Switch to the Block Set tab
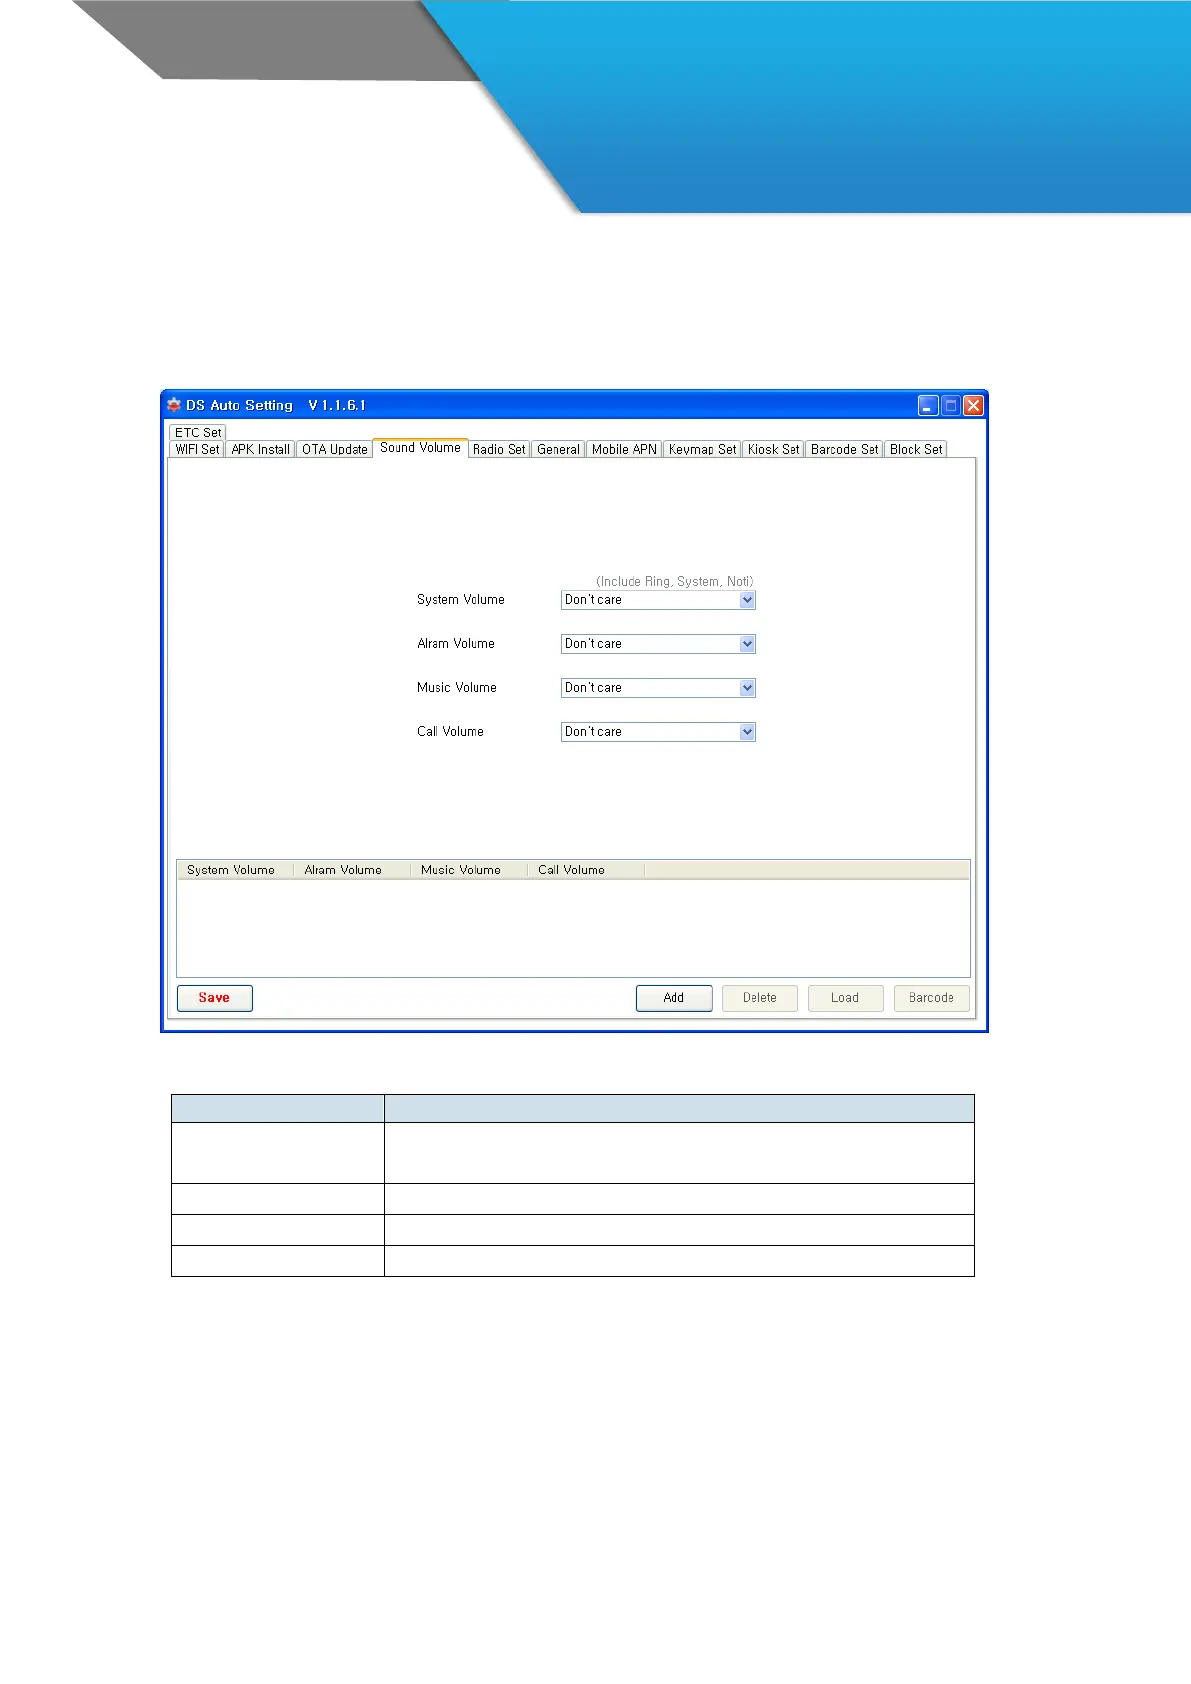This screenshot has width=1191, height=1684. 916,449
